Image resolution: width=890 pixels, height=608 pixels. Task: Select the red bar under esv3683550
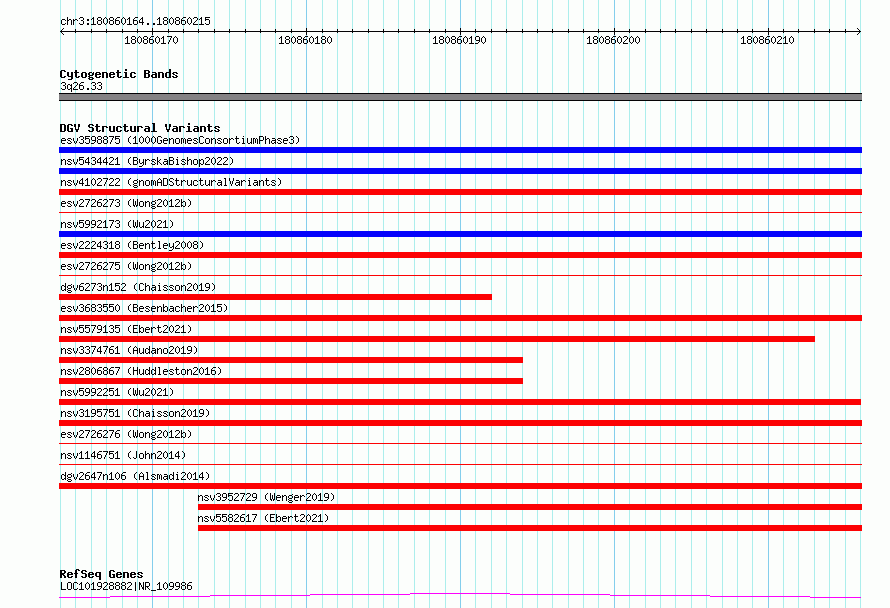[460, 318]
